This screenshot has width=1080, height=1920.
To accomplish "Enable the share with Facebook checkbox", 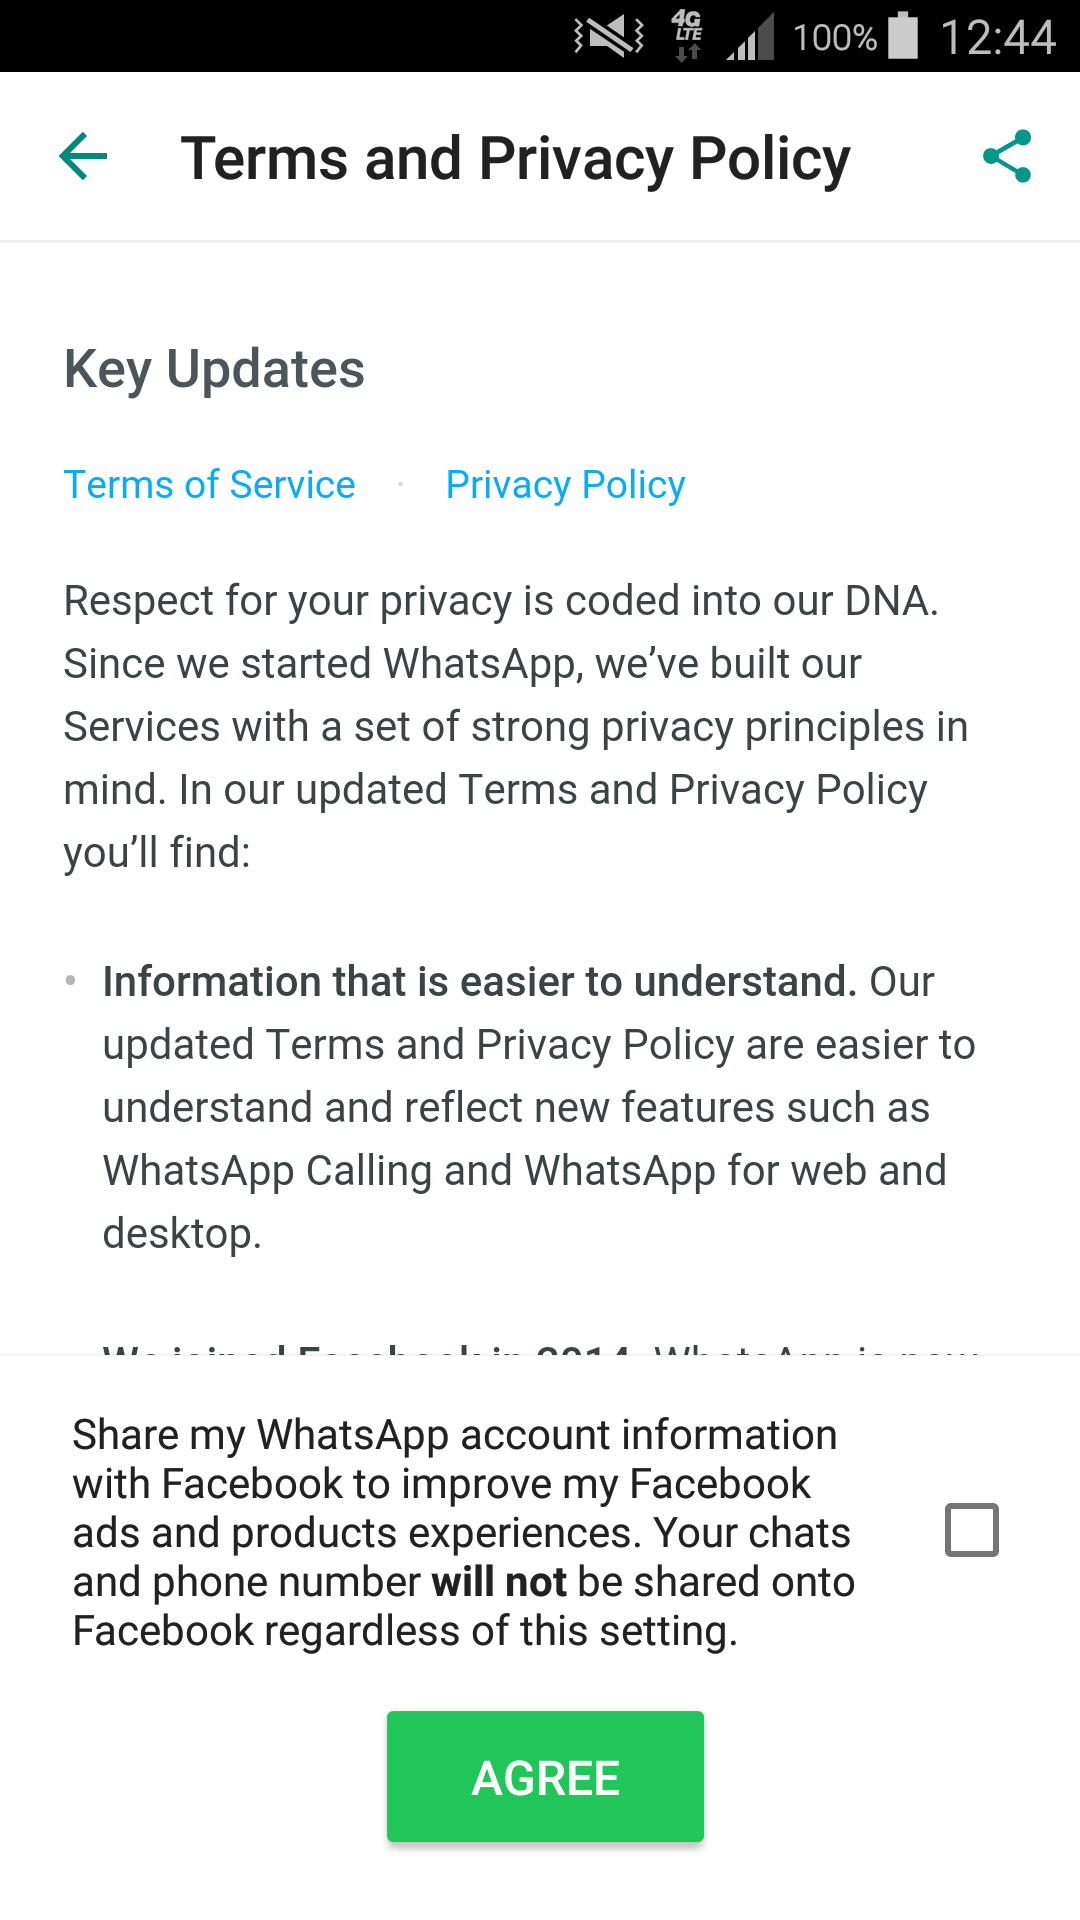I will pyautogui.click(x=972, y=1530).
